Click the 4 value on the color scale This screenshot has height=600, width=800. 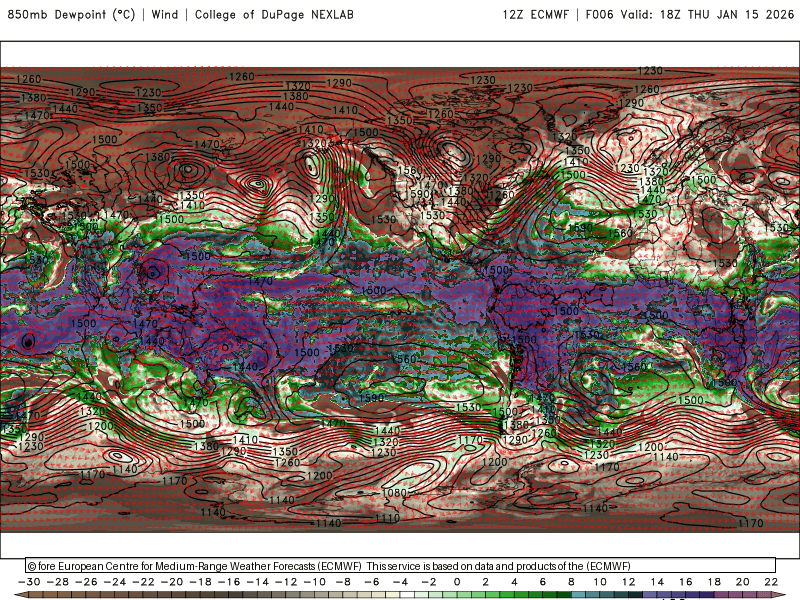514,582
